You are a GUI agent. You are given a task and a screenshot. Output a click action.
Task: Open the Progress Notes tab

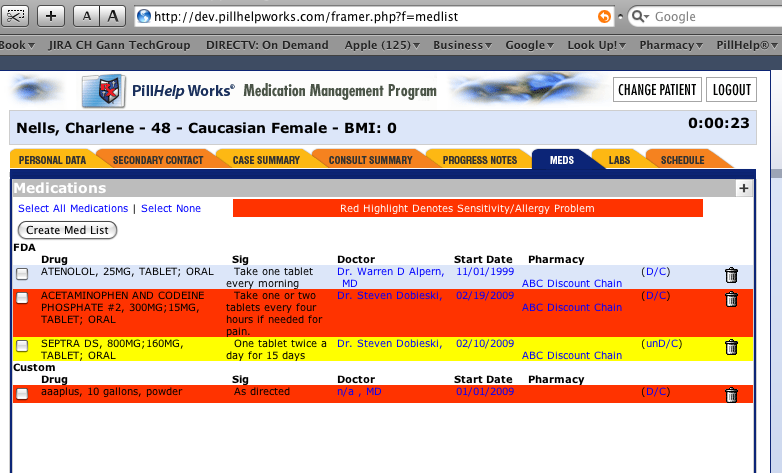[x=478, y=160]
